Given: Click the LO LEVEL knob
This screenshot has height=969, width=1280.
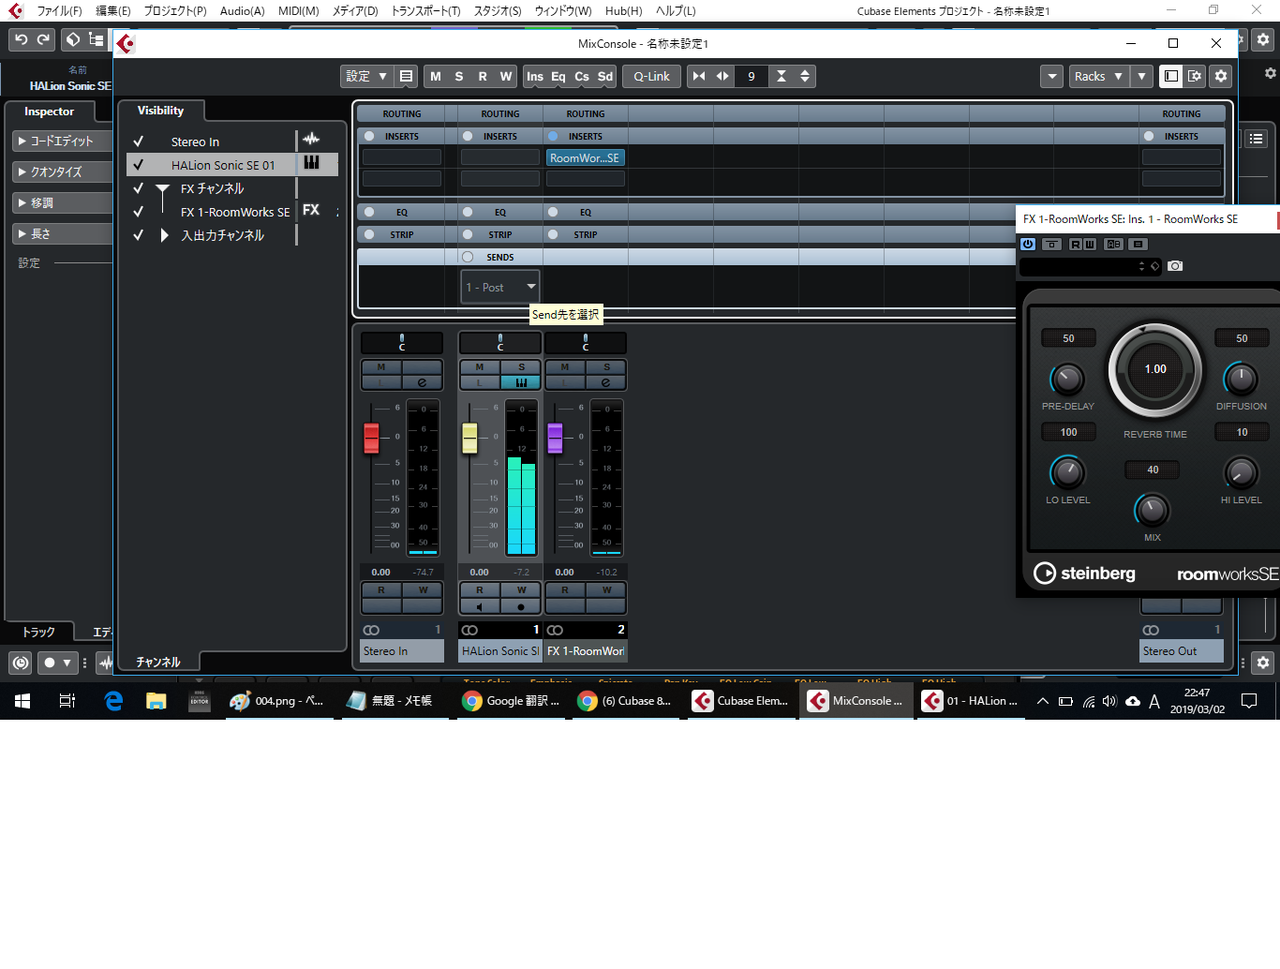Looking at the screenshot, I should click(x=1067, y=472).
